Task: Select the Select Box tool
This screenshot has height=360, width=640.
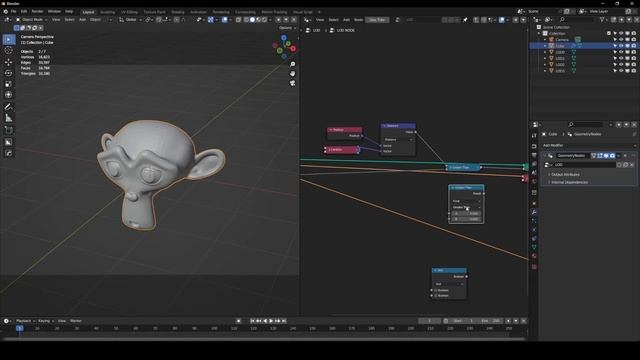Action: (x=9, y=40)
